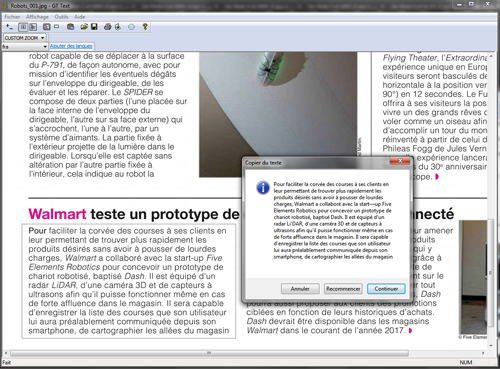Screen dimensions: 500x369
Task: Select the cursor selection mode icon
Action: [x=33, y=27]
